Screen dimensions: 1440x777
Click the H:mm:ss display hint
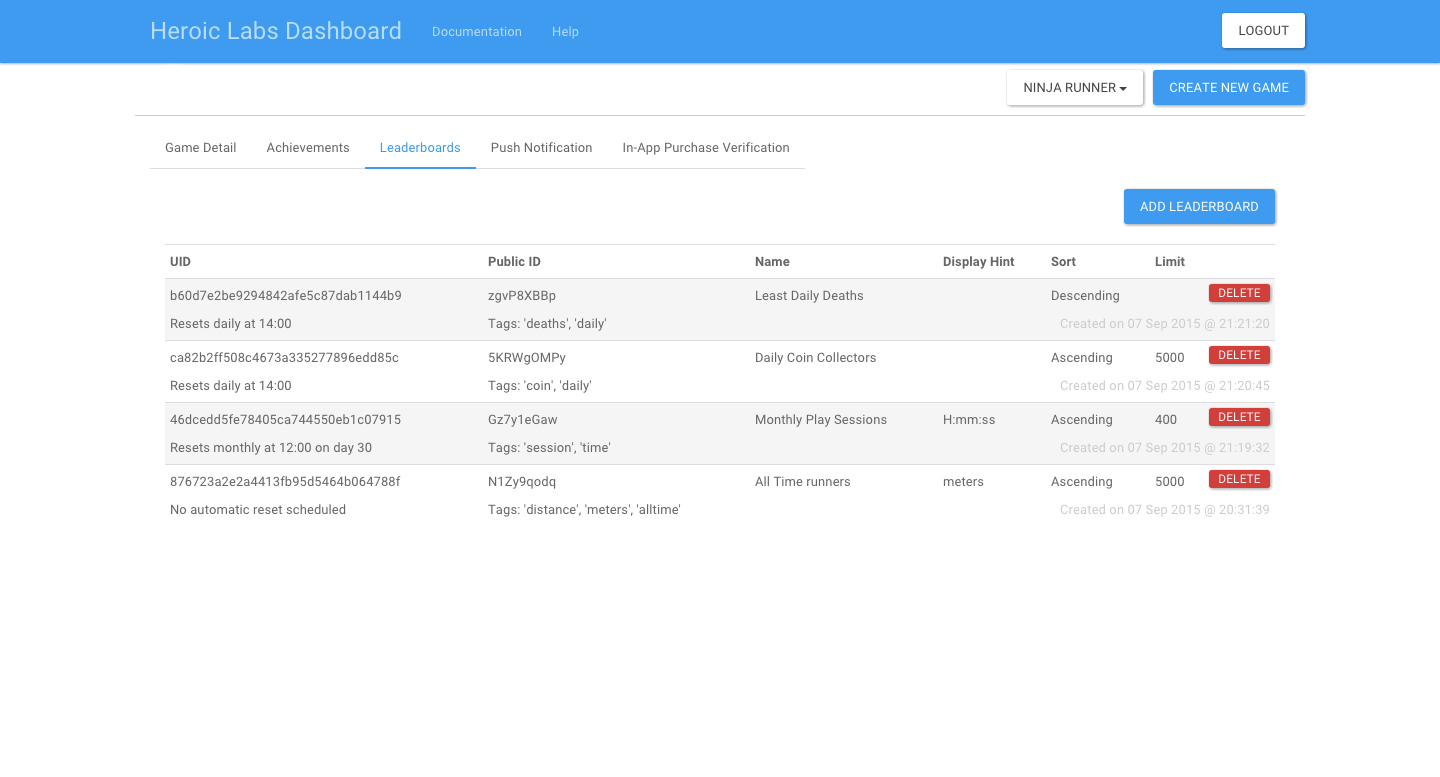pos(969,420)
